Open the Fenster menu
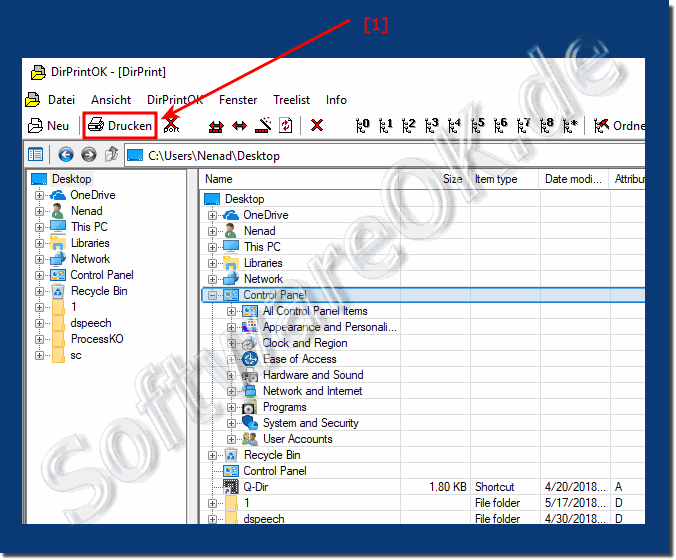676x560 pixels. pyautogui.click(x=238, y=100)
